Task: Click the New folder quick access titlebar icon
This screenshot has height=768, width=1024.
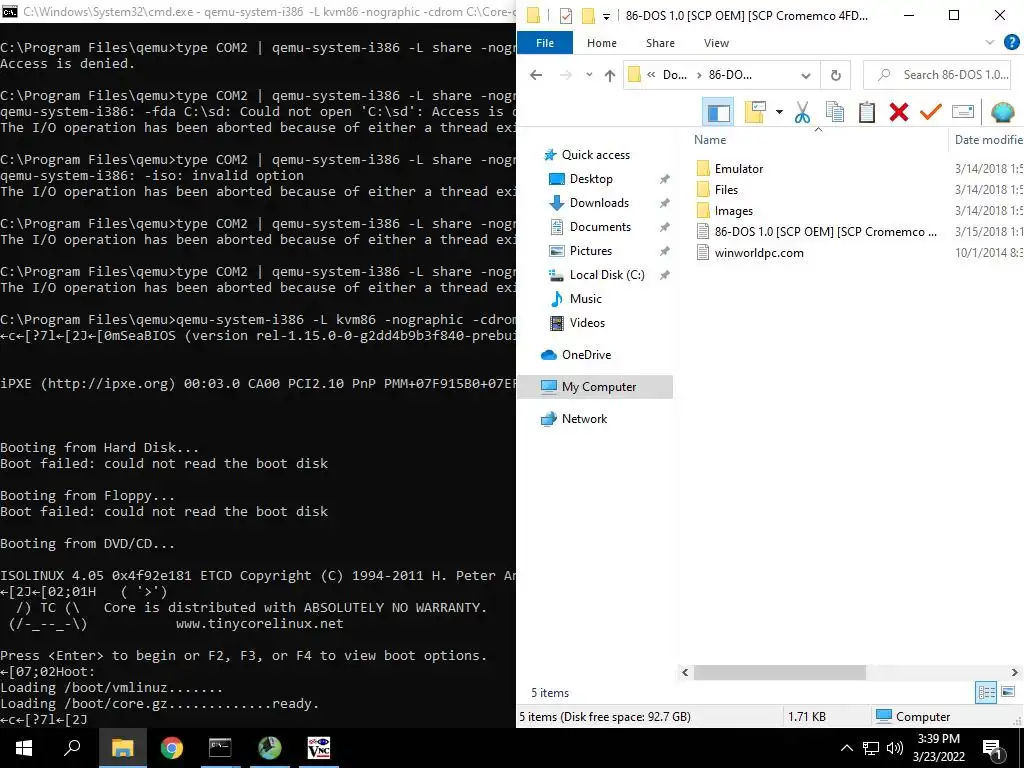Action: 588,16
